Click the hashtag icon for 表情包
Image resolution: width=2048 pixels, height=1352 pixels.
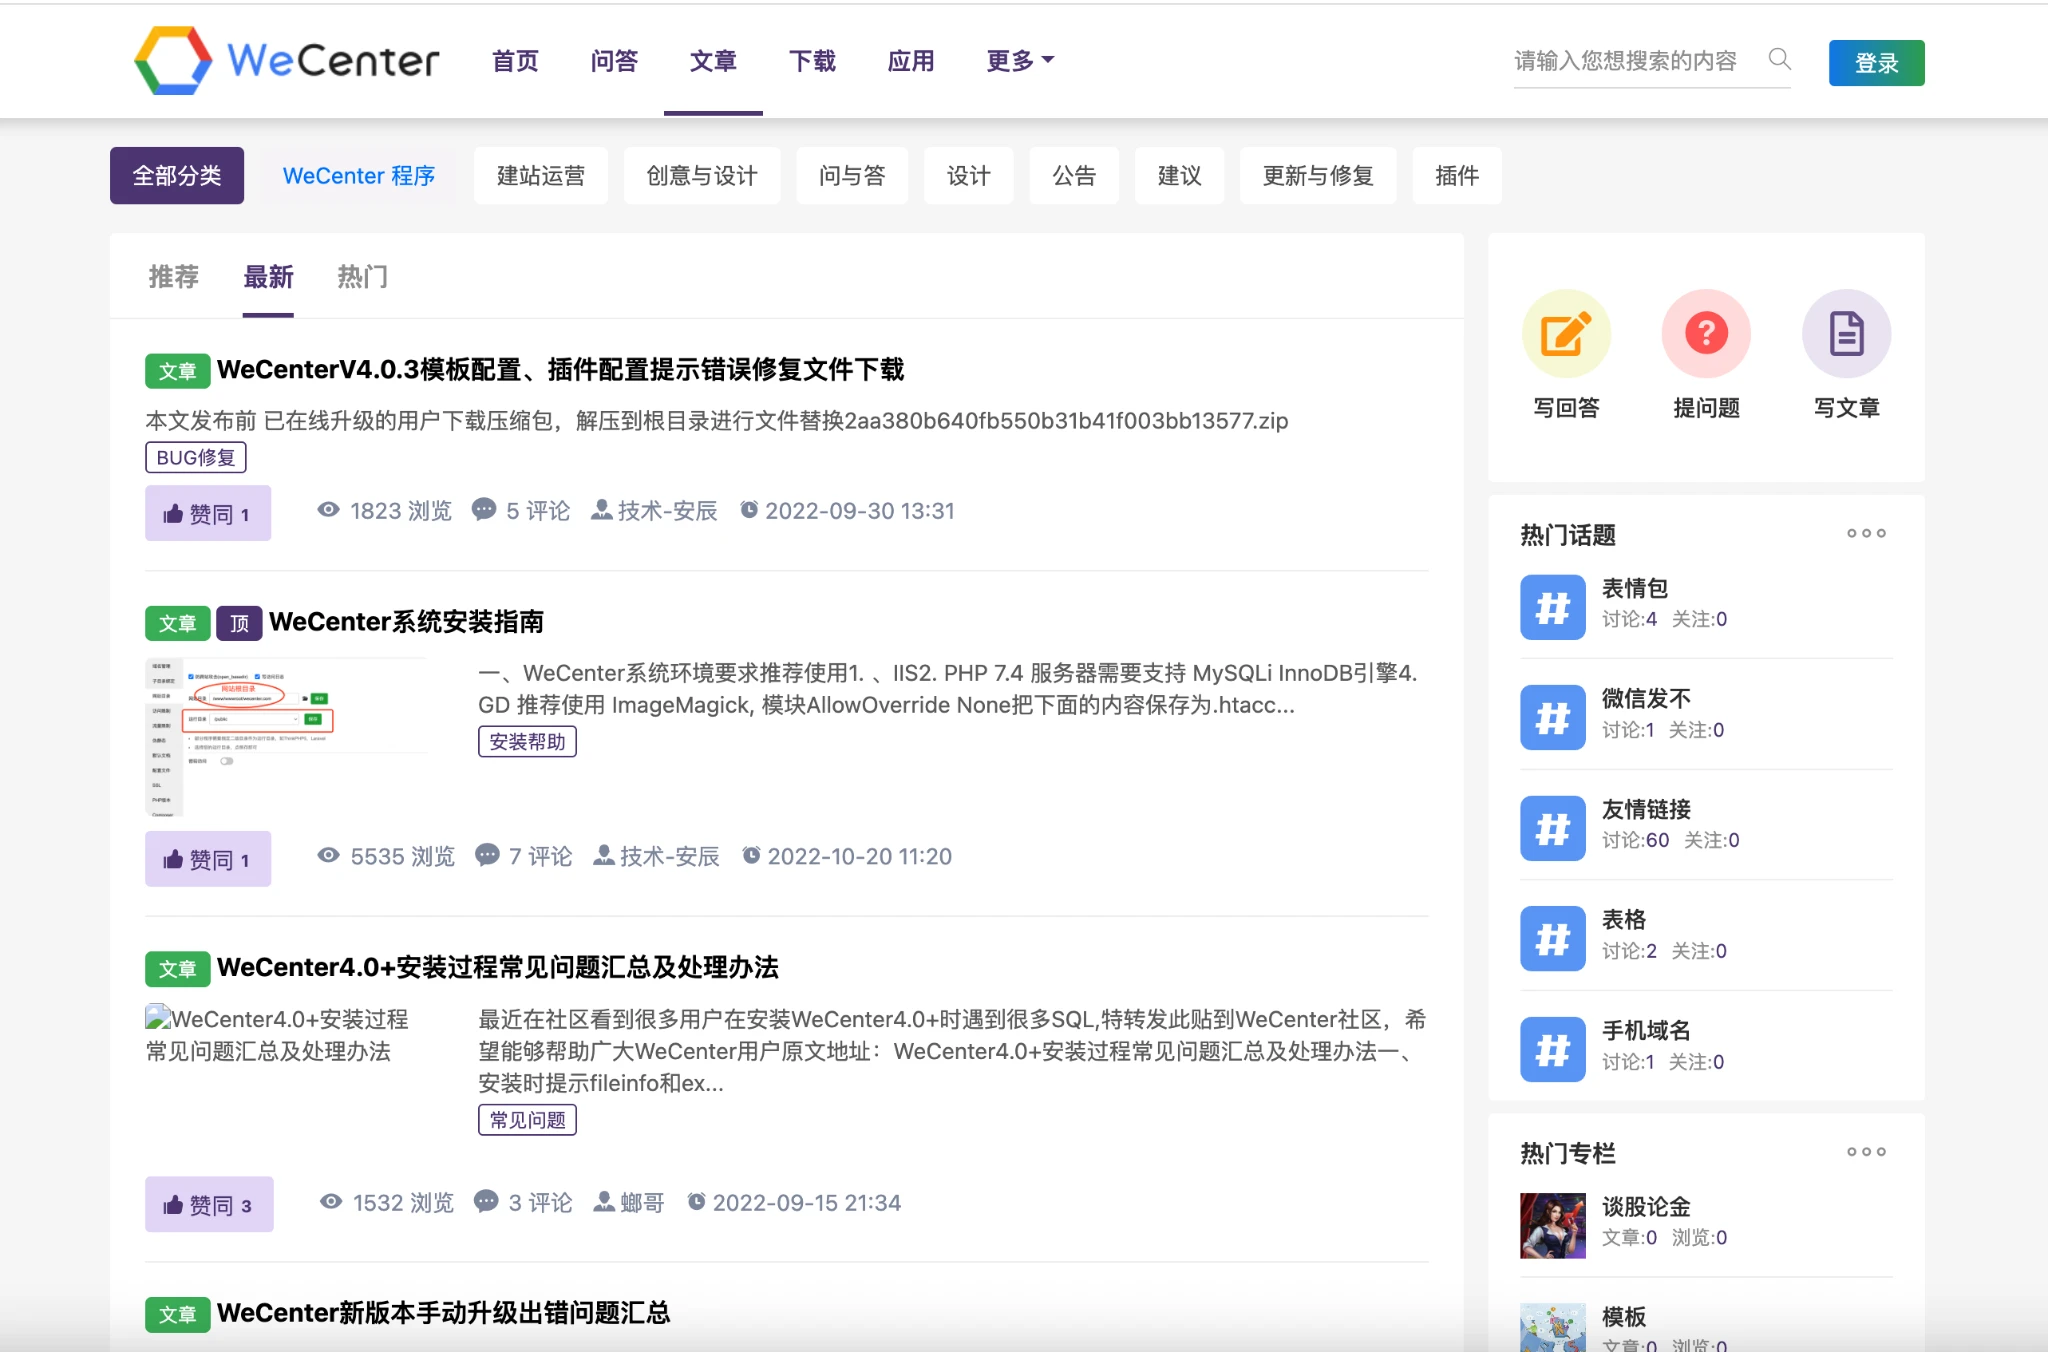1553,607
